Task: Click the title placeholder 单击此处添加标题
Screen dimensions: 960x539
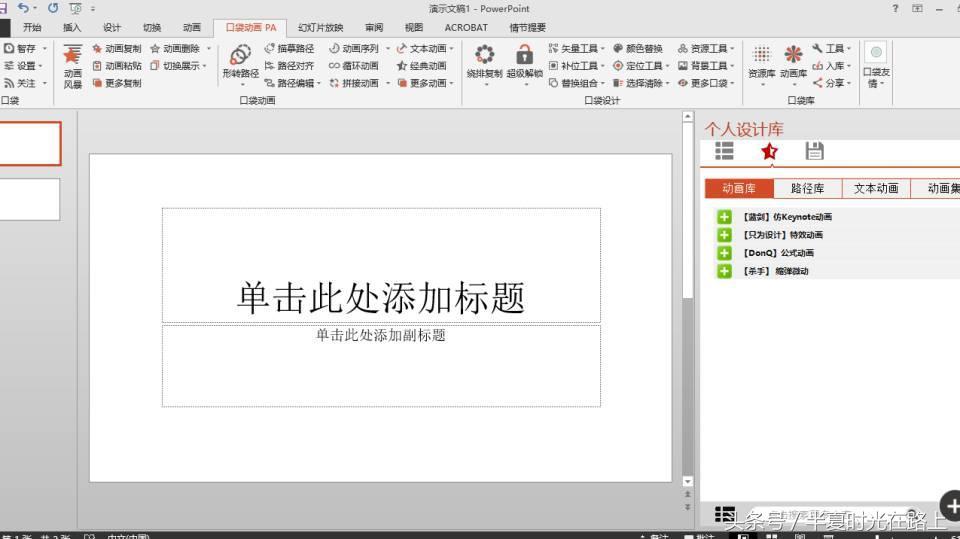Action: pyautogui.click(x=381, y=297)
